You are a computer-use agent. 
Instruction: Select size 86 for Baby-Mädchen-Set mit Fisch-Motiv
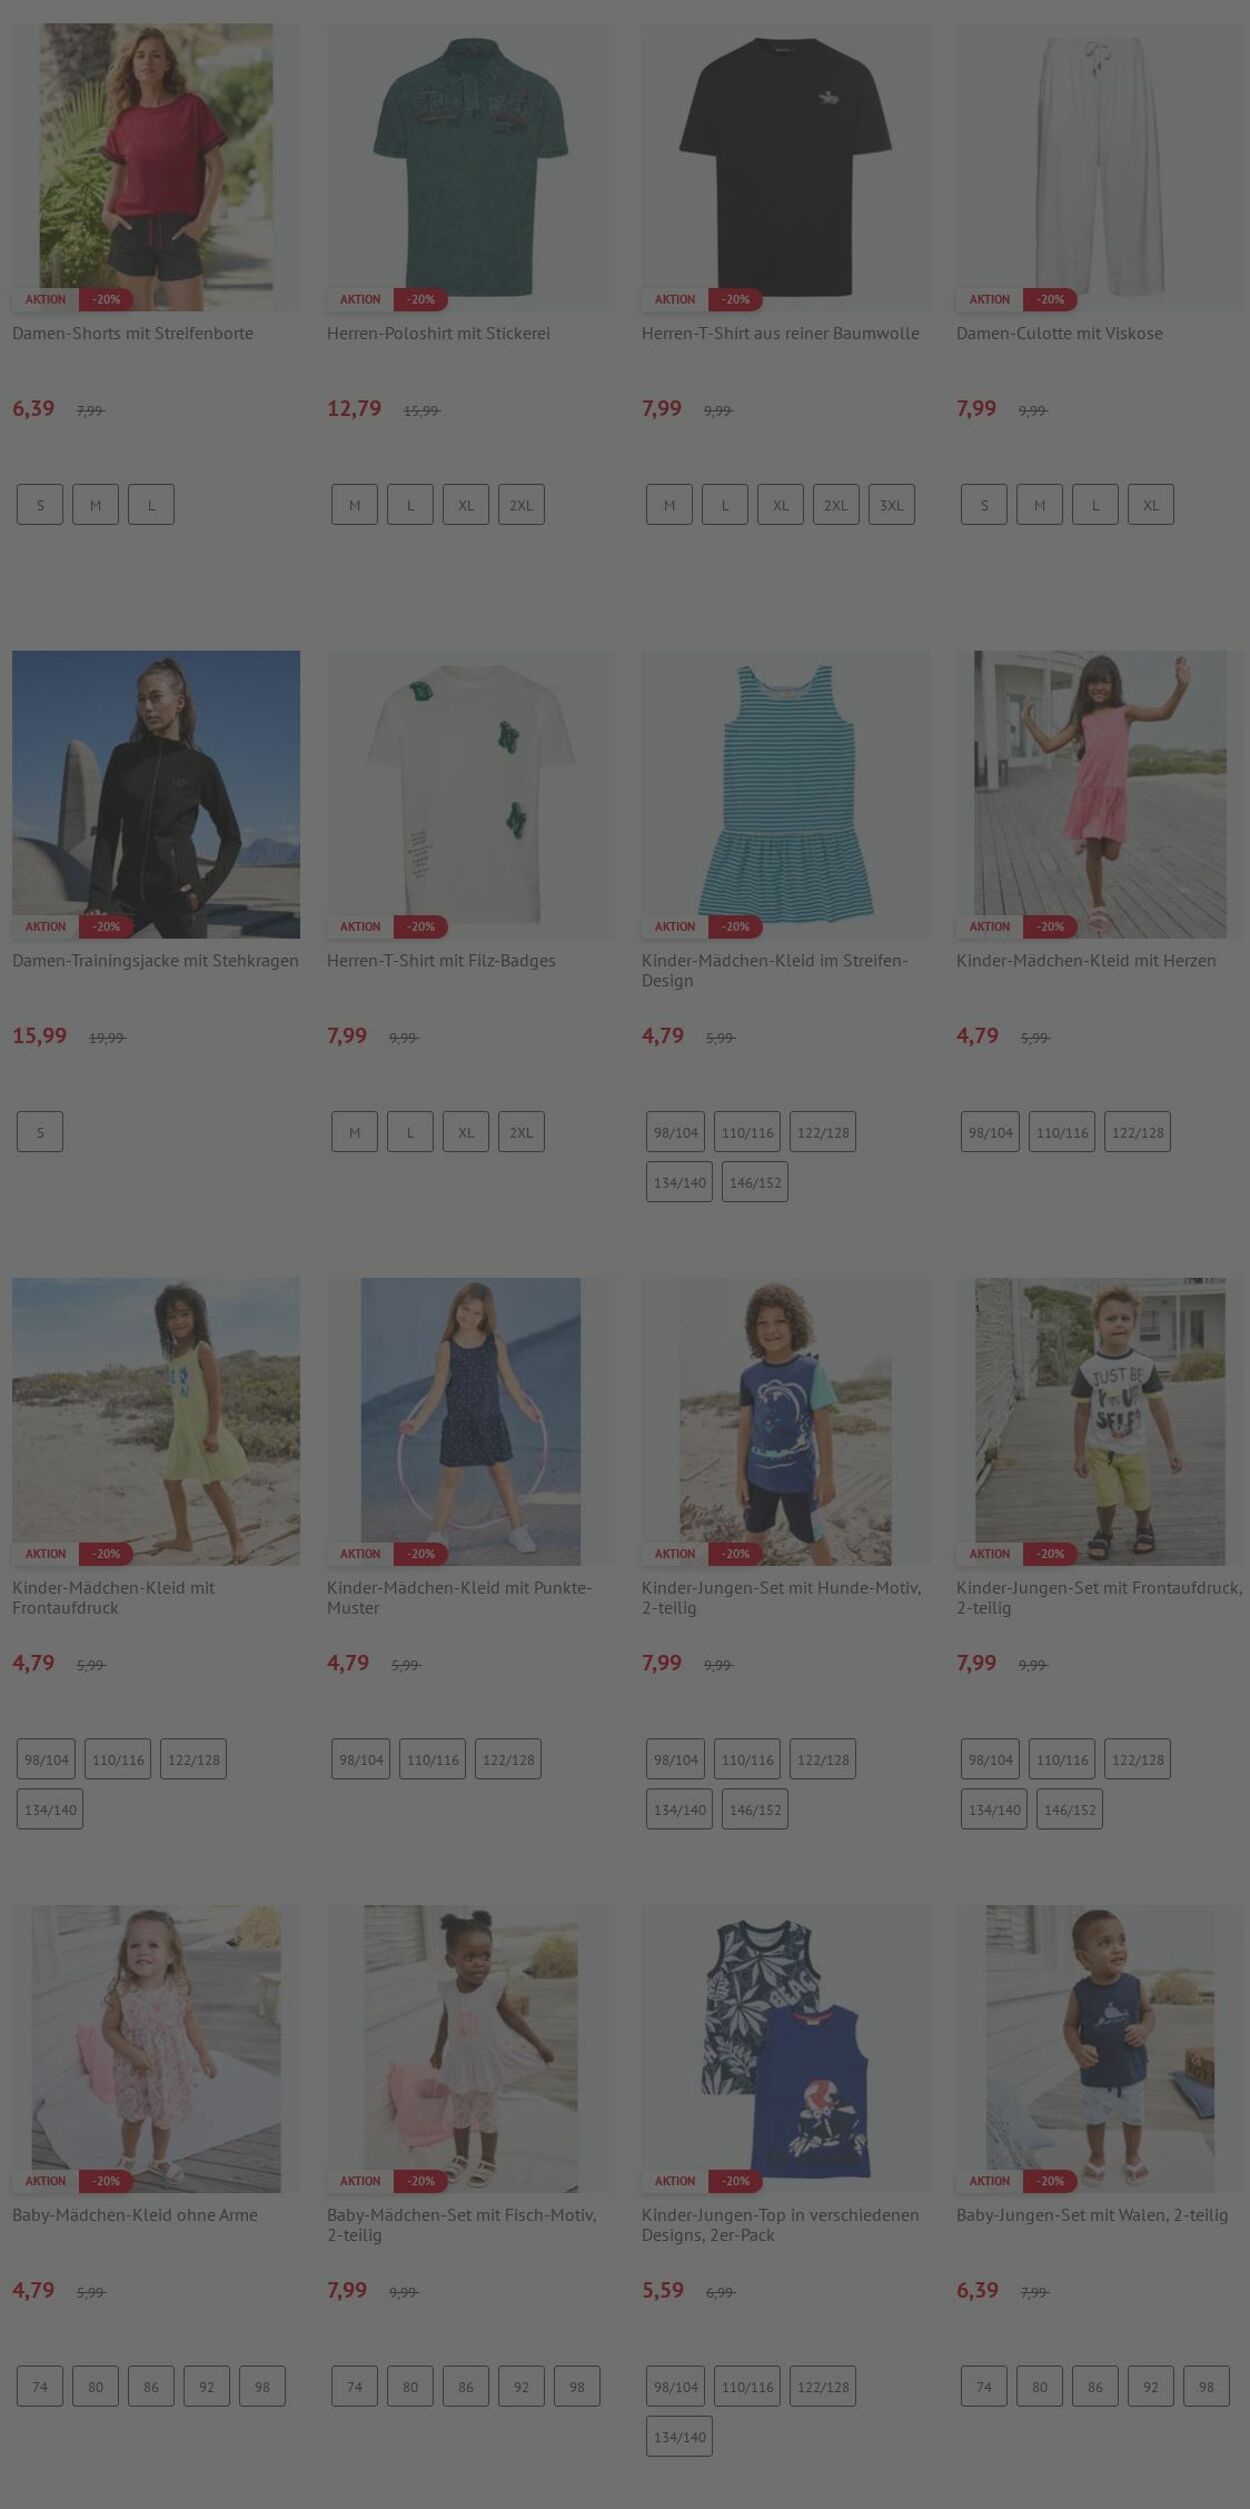tap(466, 2386)
